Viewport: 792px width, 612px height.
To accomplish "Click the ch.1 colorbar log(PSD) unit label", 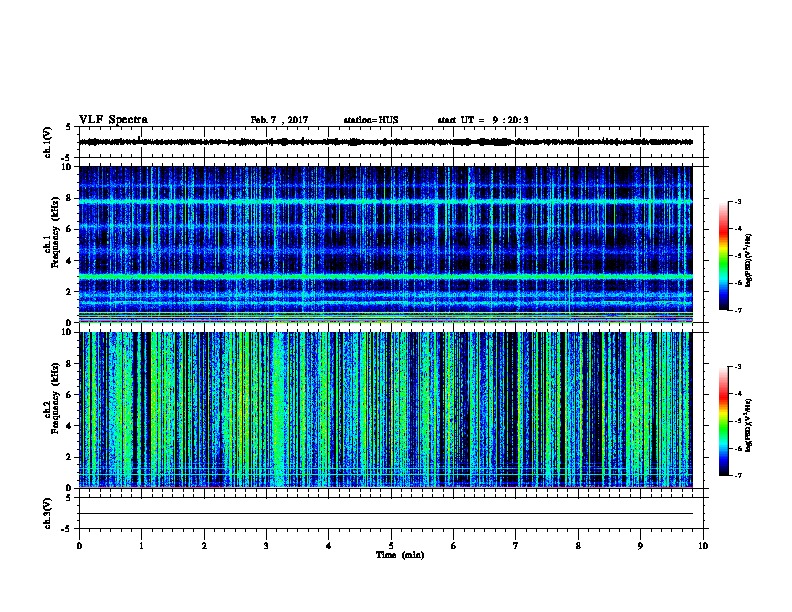I will click(x=749, y=260).
